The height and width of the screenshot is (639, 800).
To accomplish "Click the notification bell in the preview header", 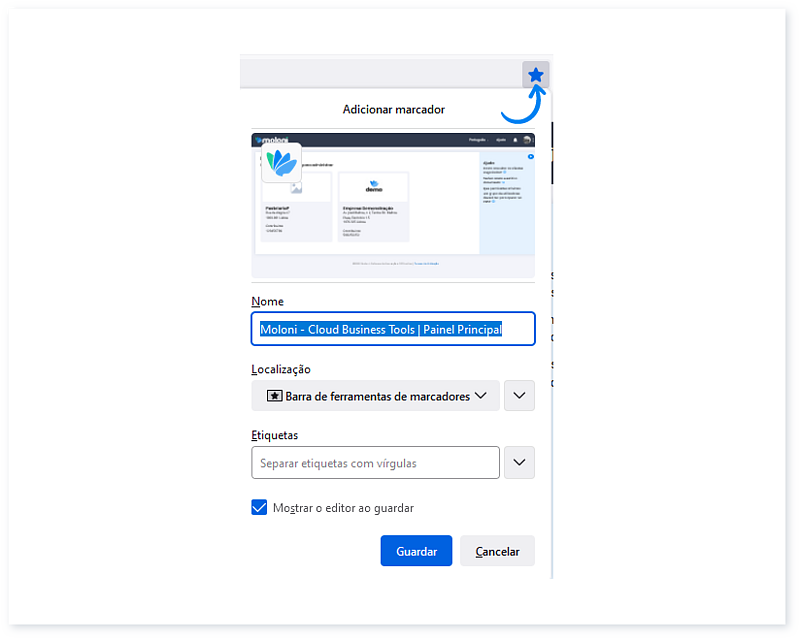I will (514, 139).
